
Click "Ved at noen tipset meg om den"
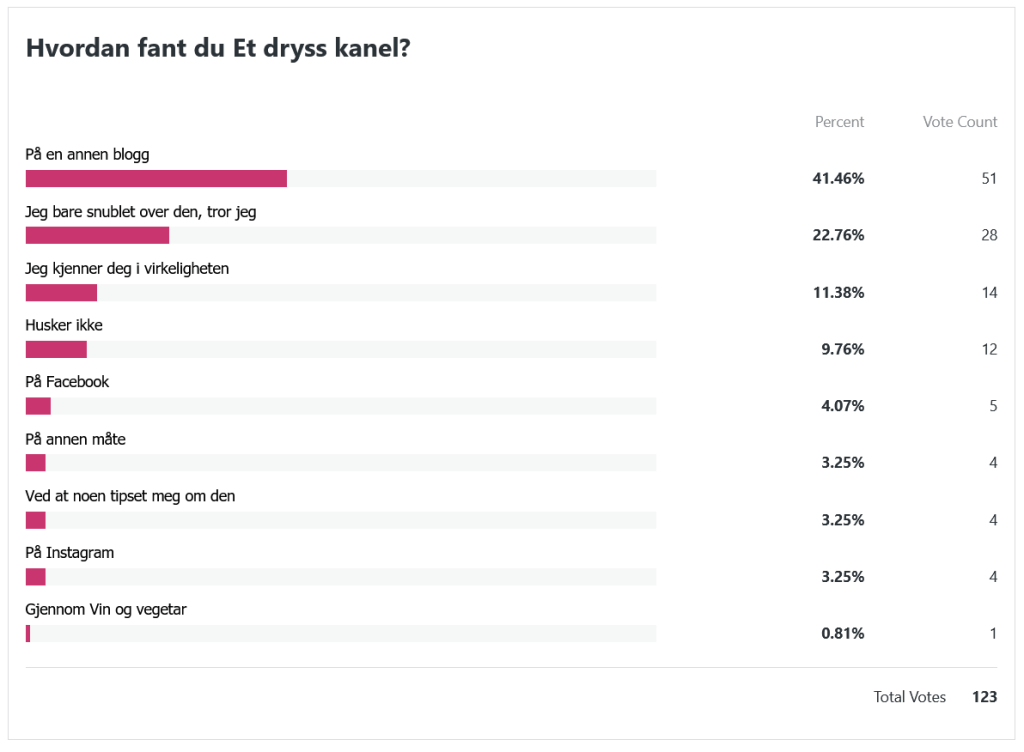click(x=130, y=496)
